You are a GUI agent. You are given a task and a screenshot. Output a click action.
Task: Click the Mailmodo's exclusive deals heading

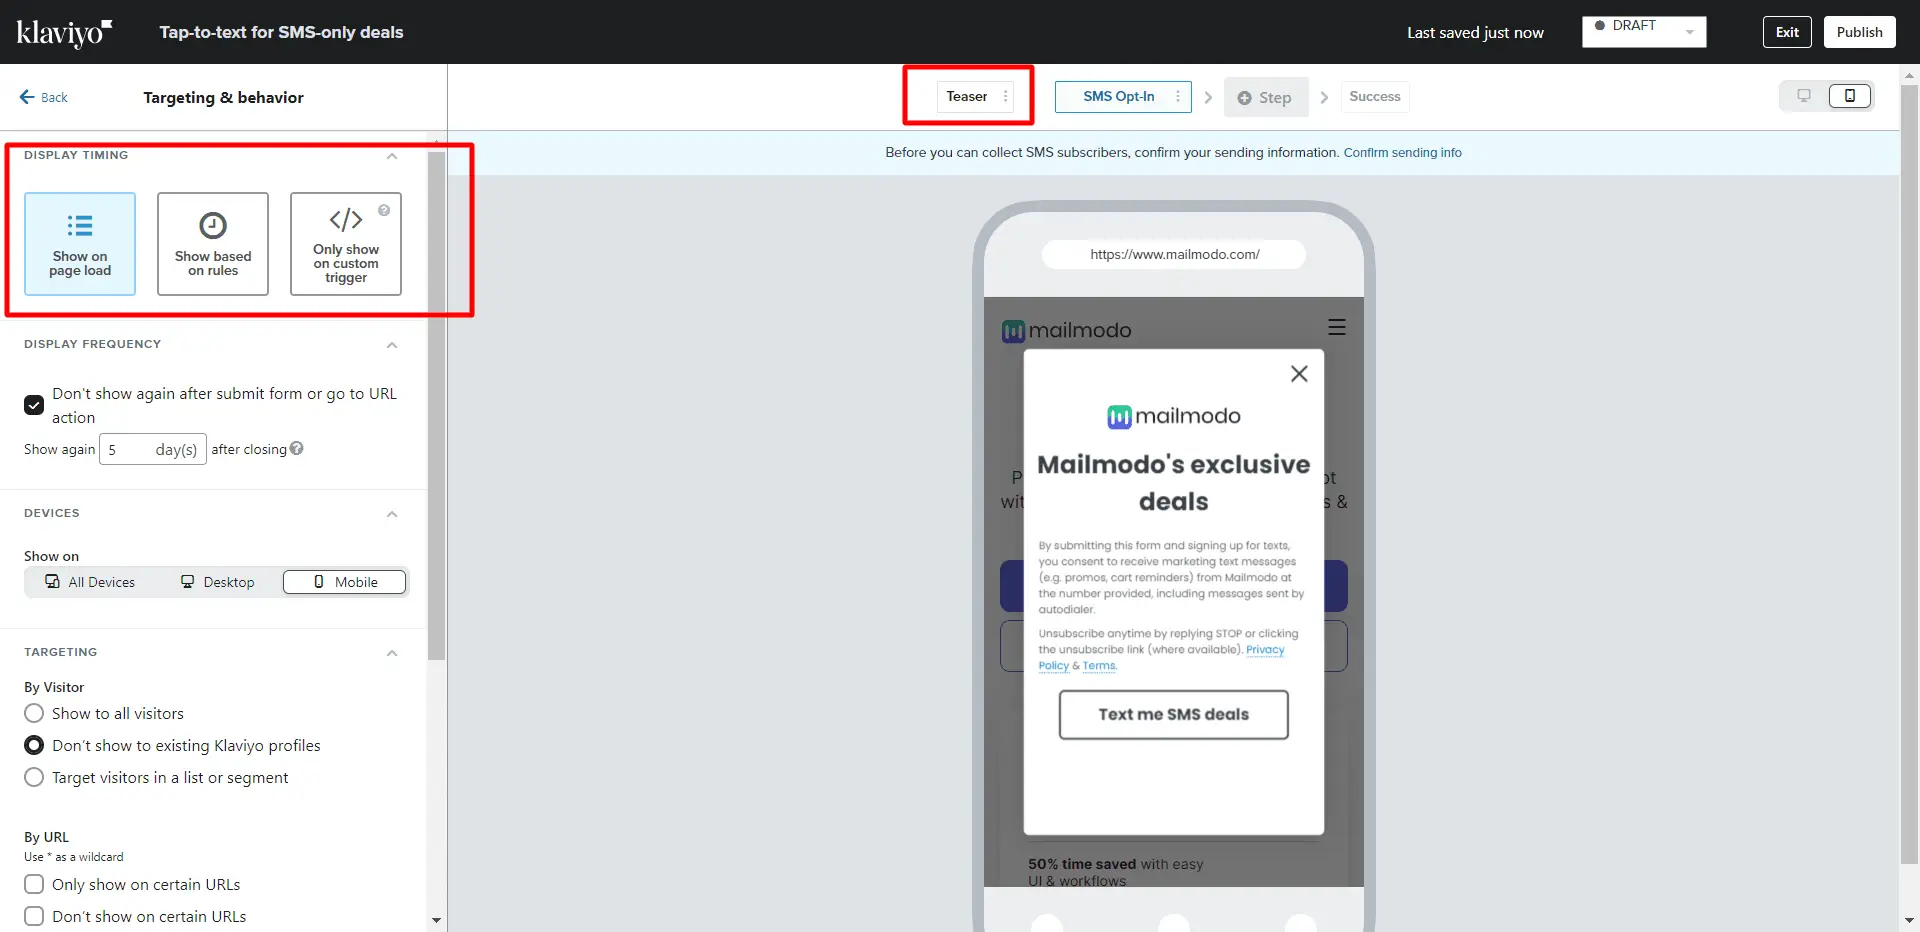(1174, 483)
